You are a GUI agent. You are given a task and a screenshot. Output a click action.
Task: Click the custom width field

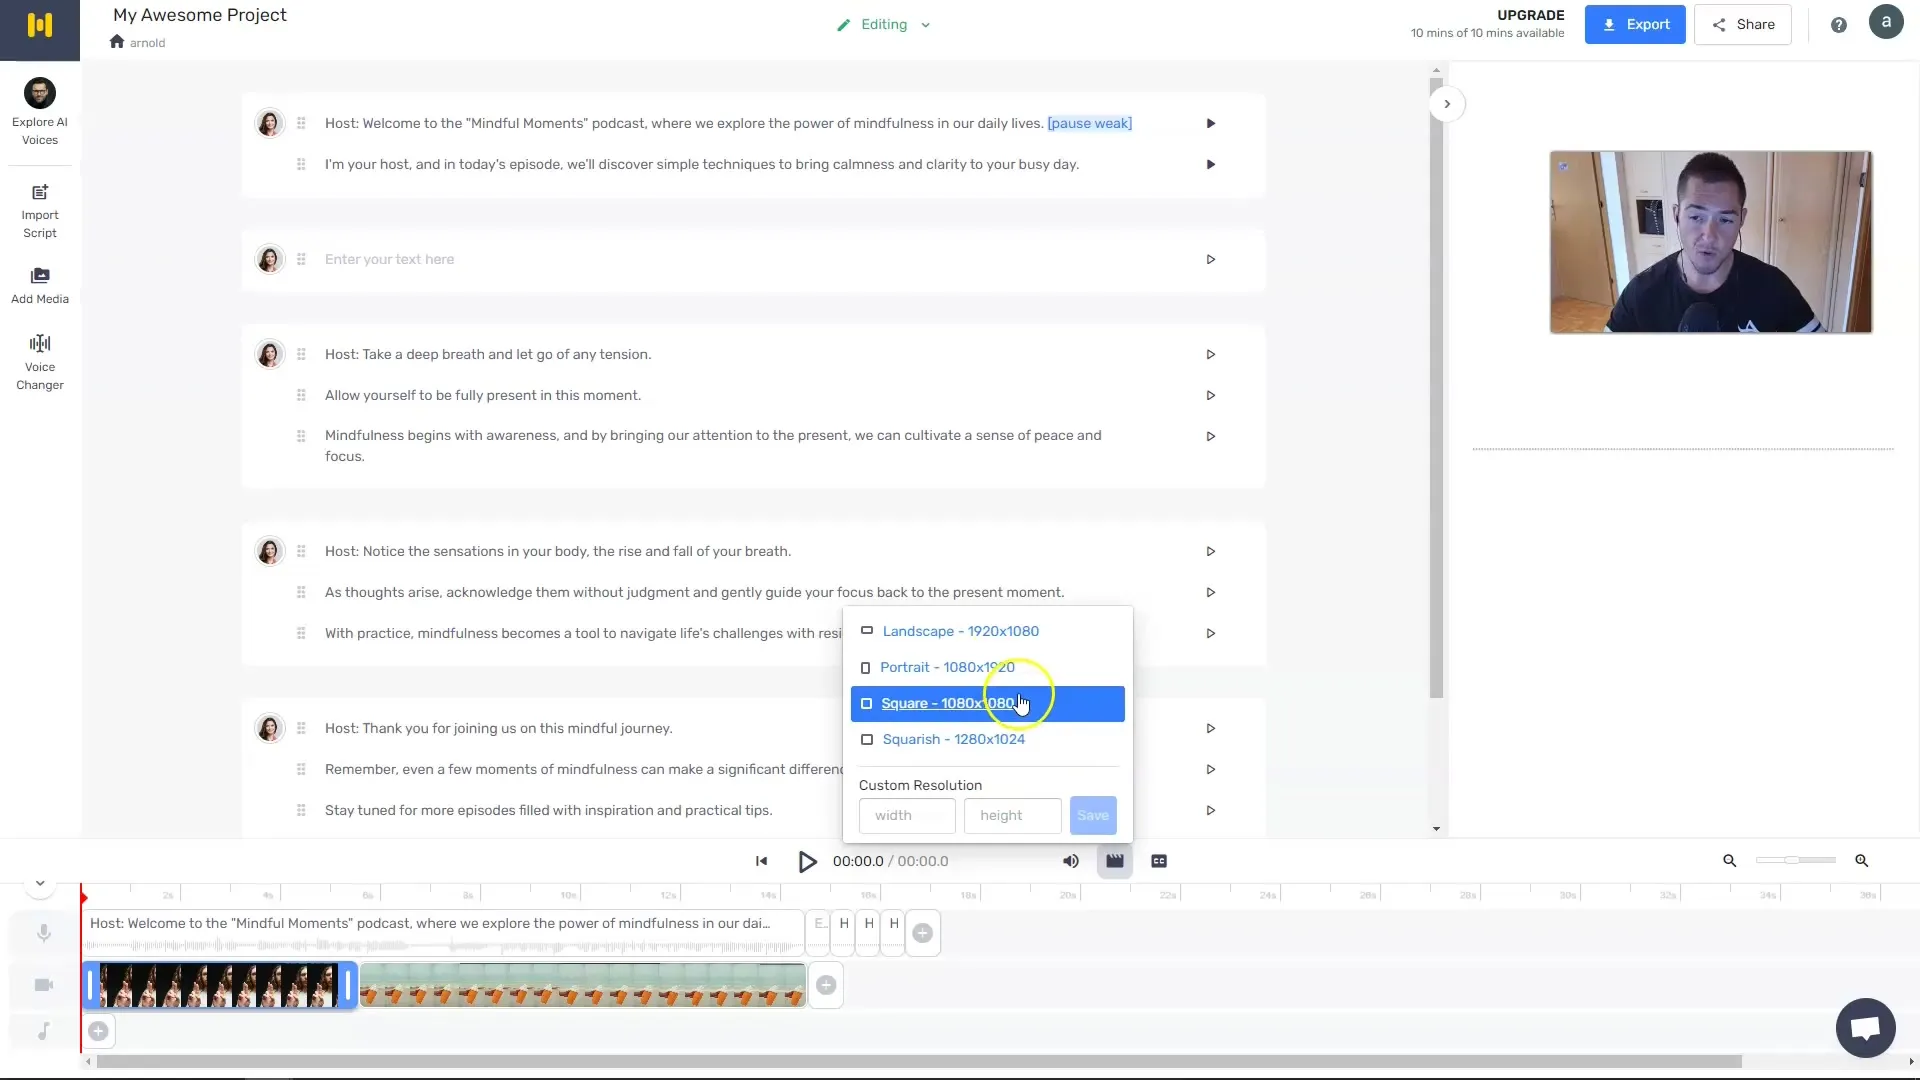click(907, 815)
